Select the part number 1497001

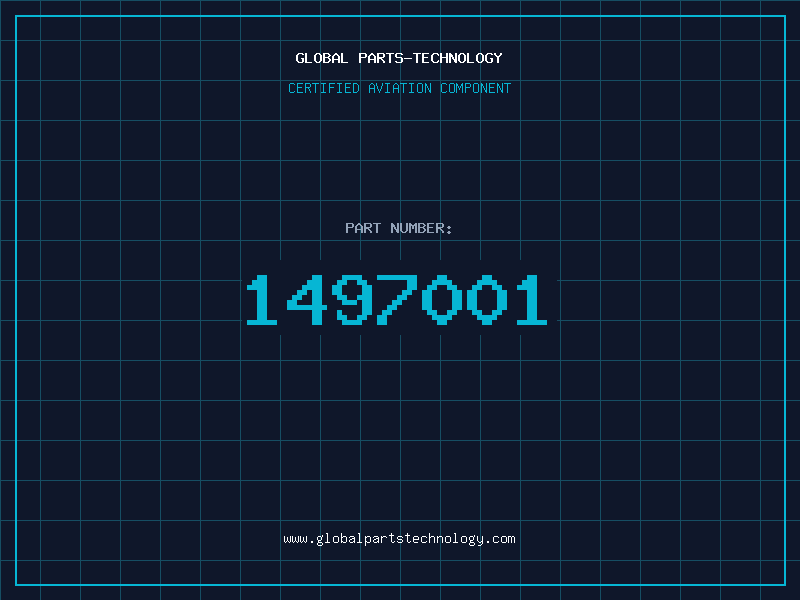pos(397,299)
